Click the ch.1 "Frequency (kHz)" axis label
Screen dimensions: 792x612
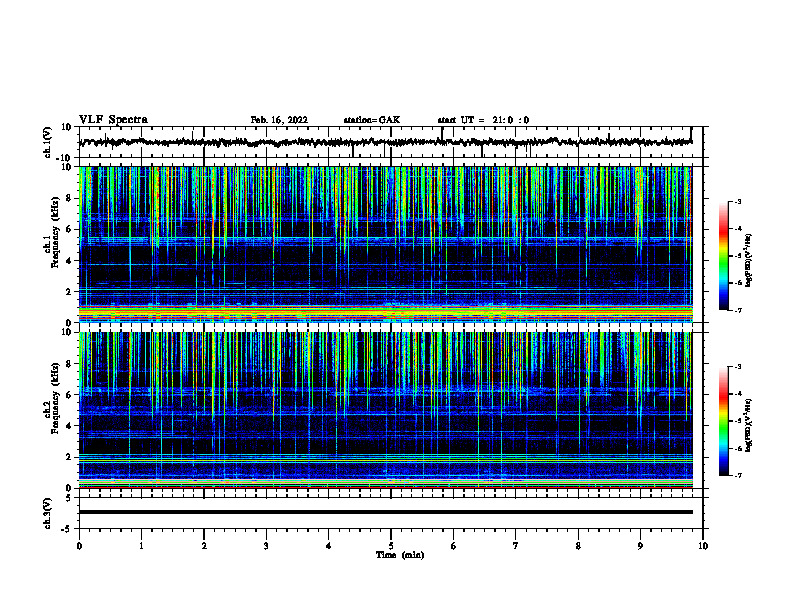(55, 232)
